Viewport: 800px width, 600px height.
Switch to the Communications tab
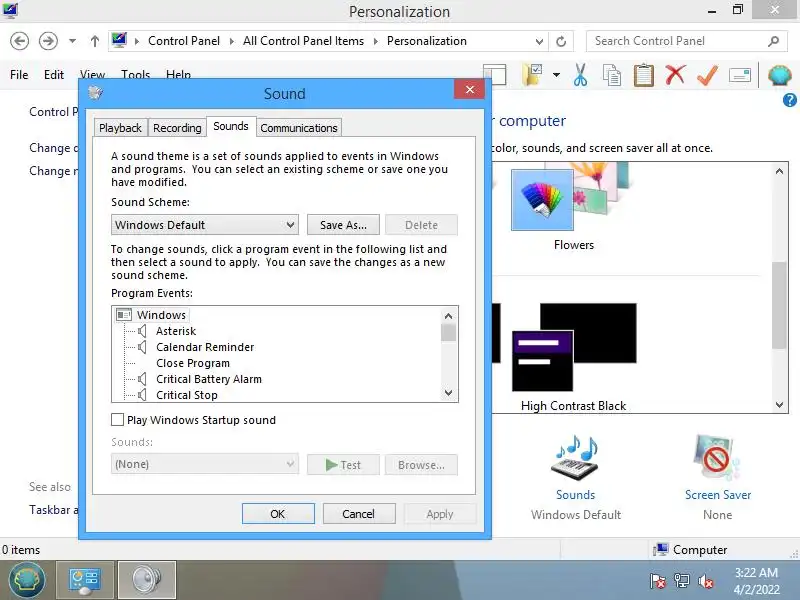(x=298, y=128)
